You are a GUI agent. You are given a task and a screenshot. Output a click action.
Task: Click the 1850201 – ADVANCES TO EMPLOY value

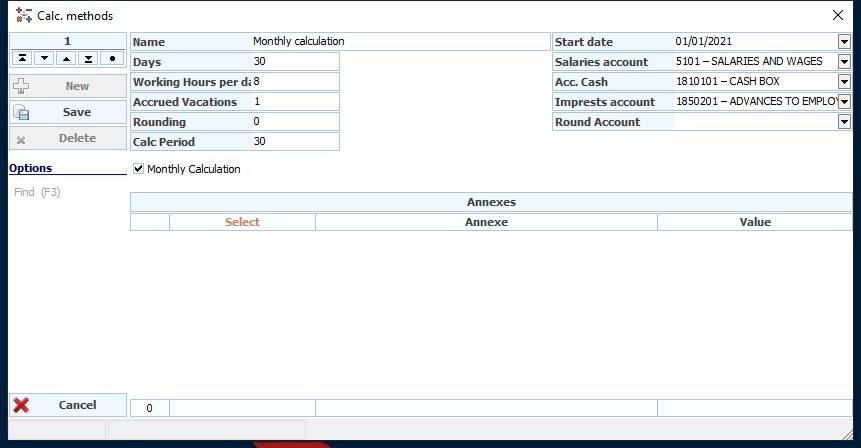point(757,102)
